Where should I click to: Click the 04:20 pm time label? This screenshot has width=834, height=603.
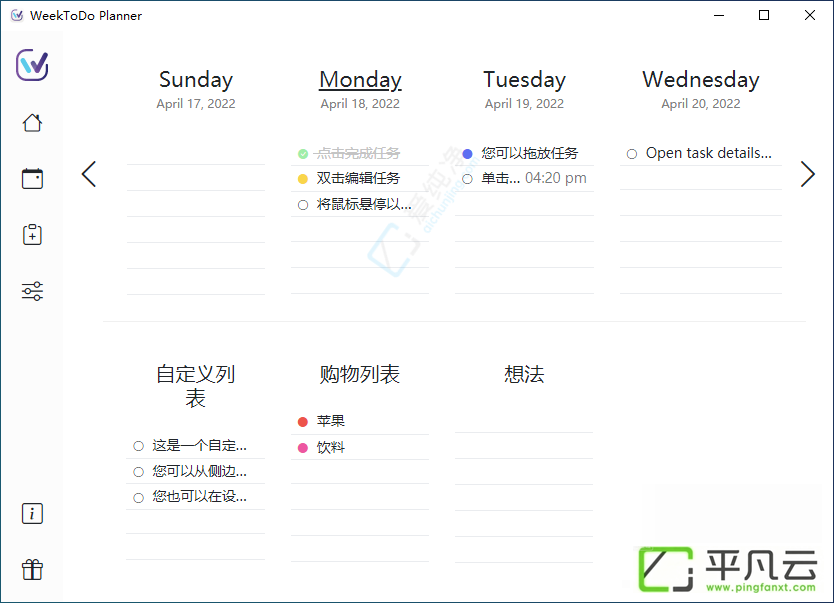coord(556,178)
